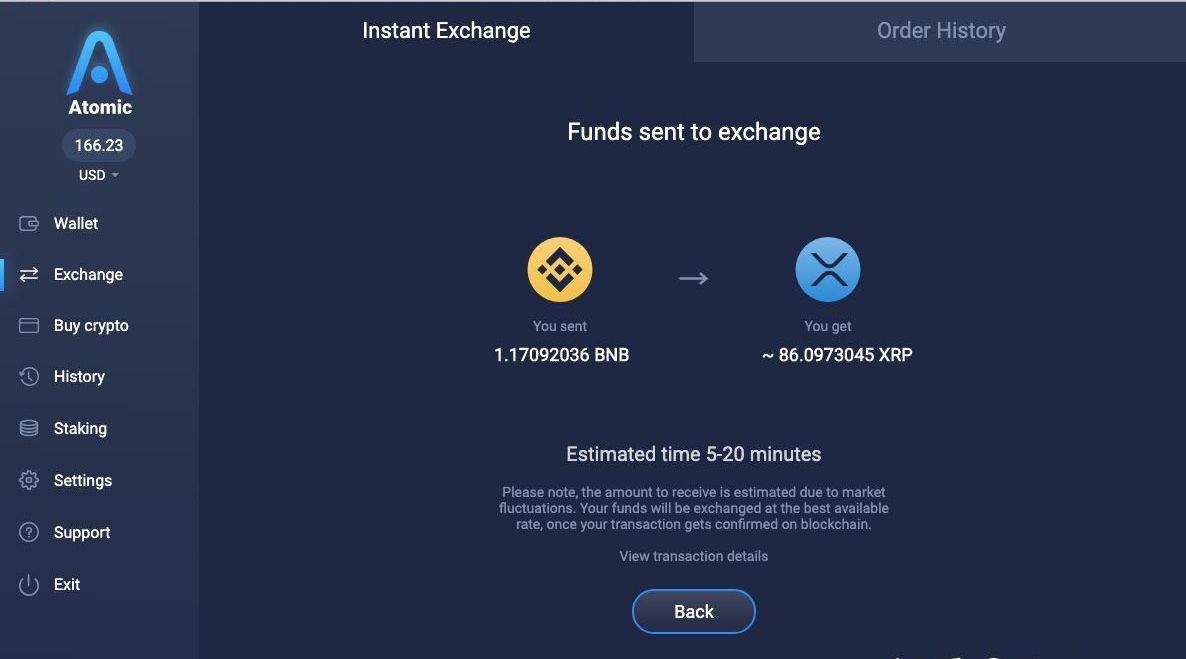1186x659 pixels.
Task: Click the Staking coins icon
Action: click(29, 428)
